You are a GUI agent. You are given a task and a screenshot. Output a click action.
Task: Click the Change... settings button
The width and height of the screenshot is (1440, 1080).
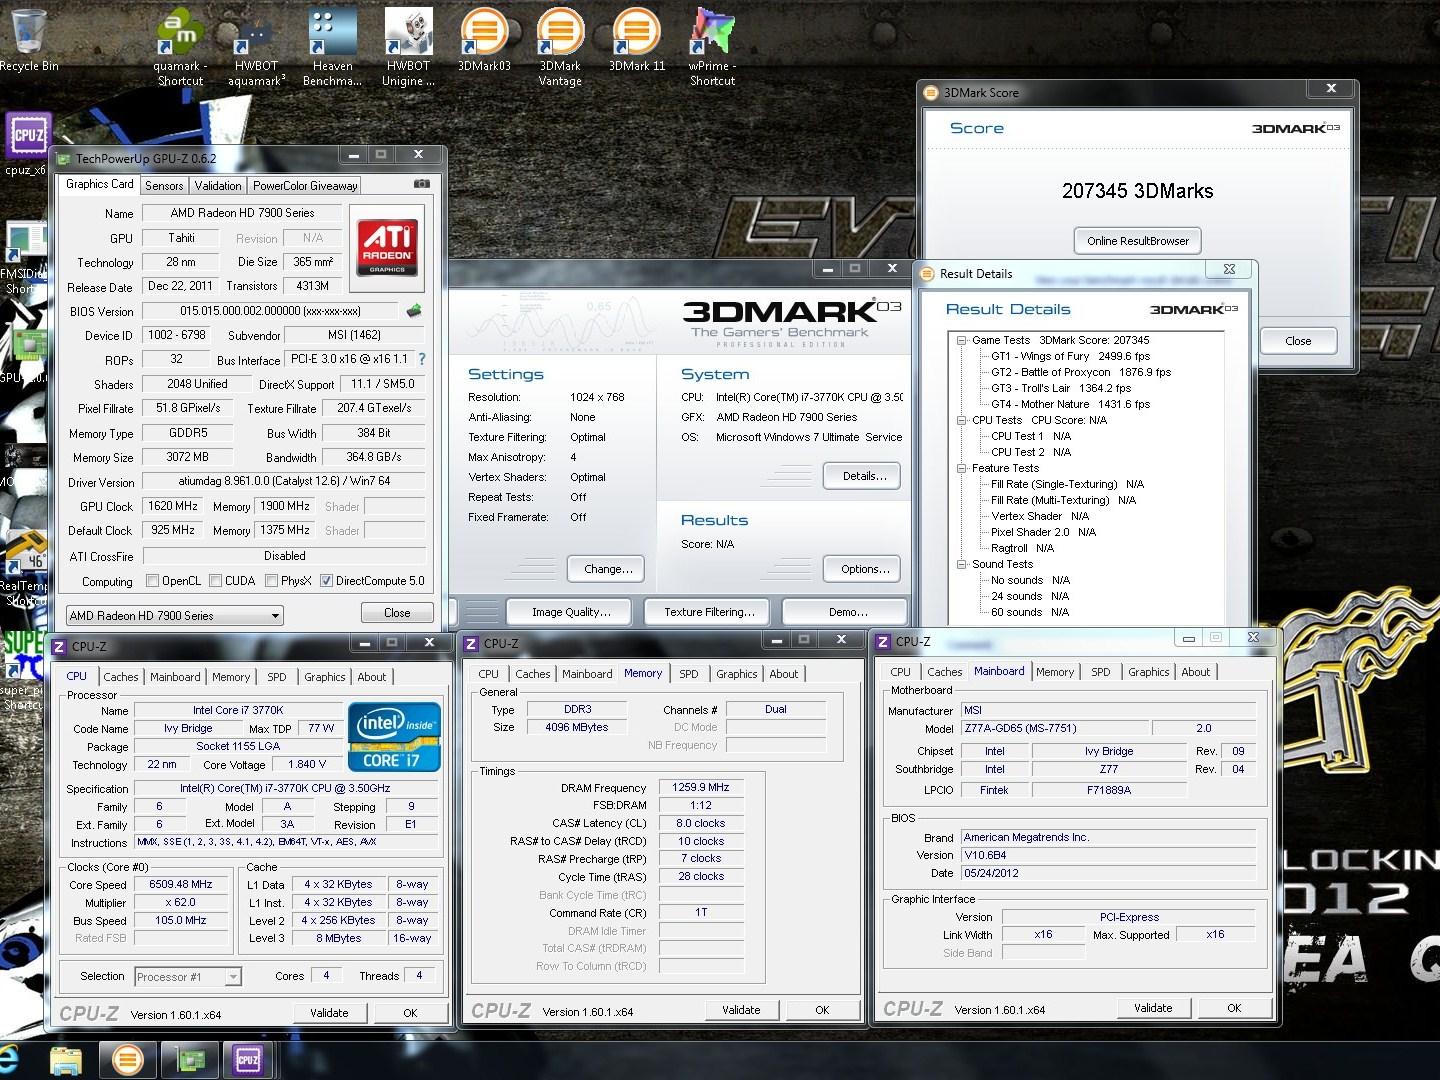[x=608, y=569]
